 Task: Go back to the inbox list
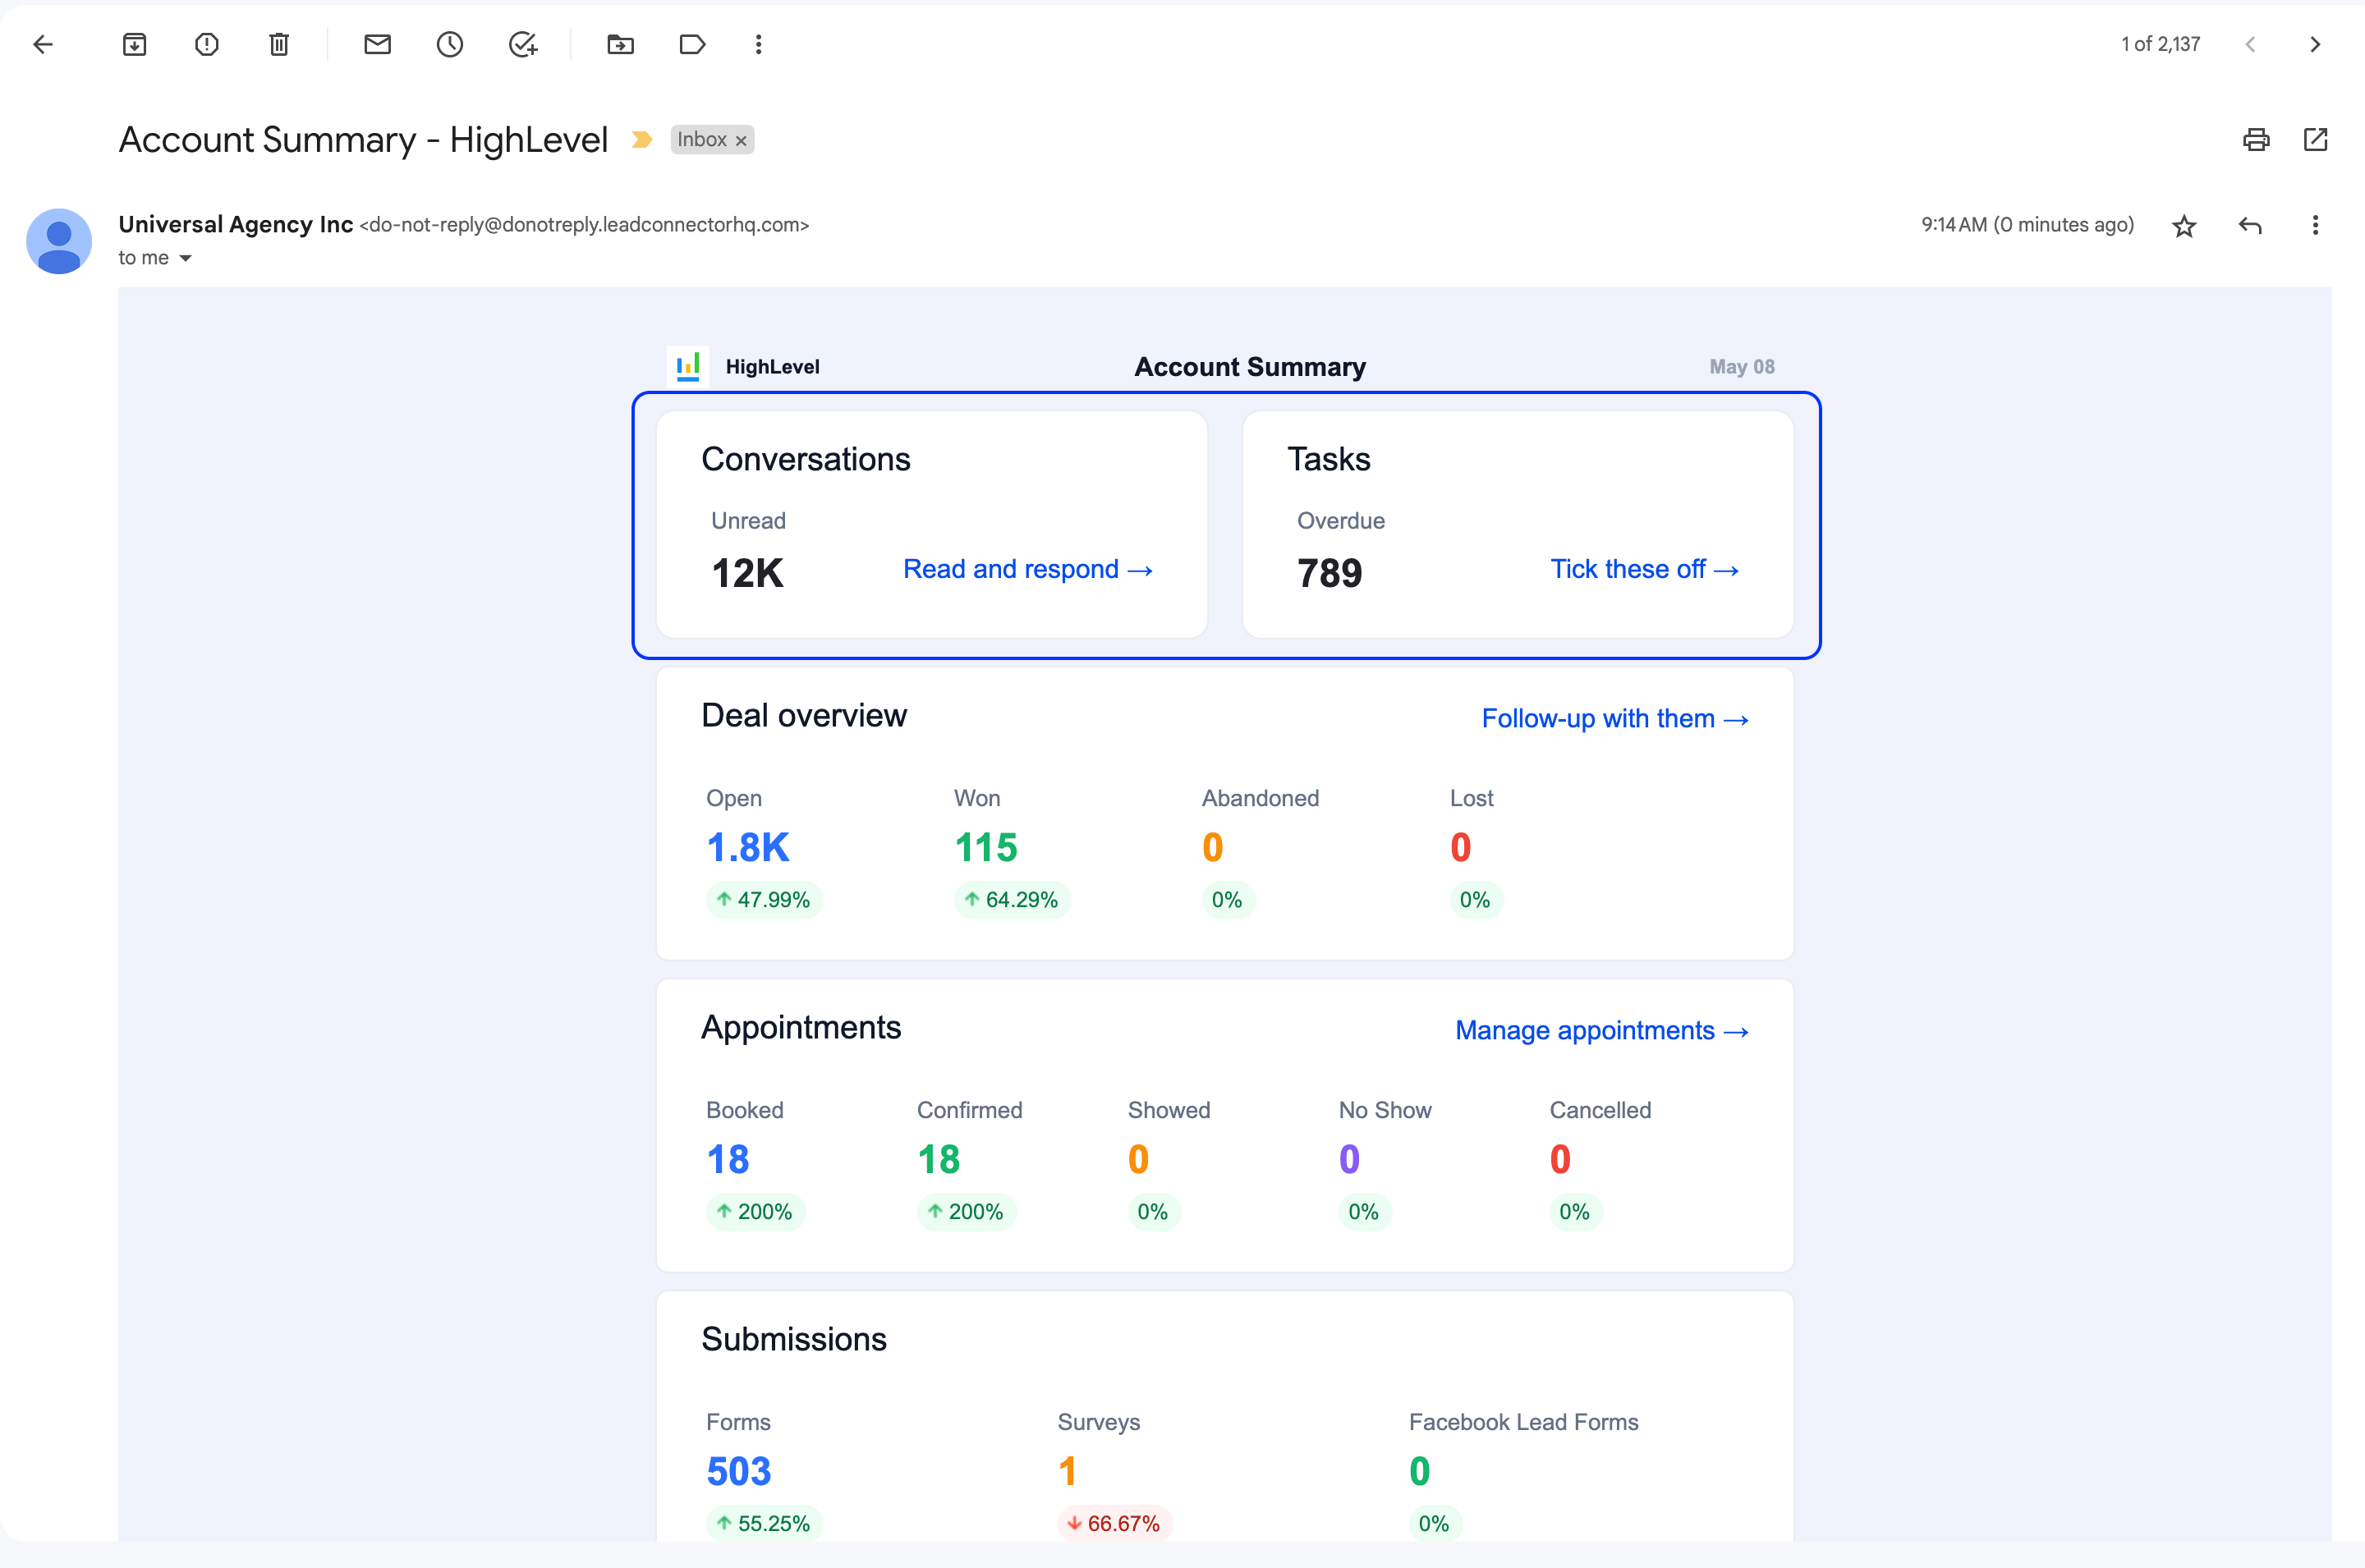[x=43, y=44]
